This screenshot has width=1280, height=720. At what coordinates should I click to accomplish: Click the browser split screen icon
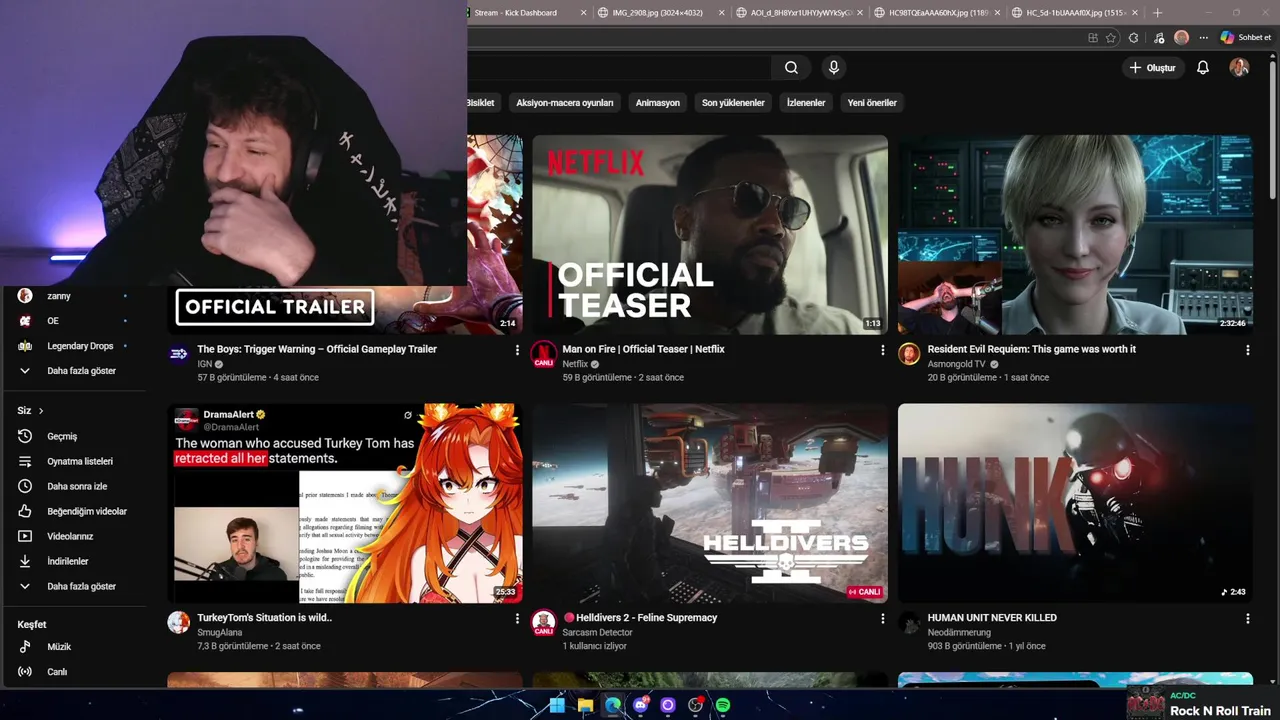[1093, 38]
